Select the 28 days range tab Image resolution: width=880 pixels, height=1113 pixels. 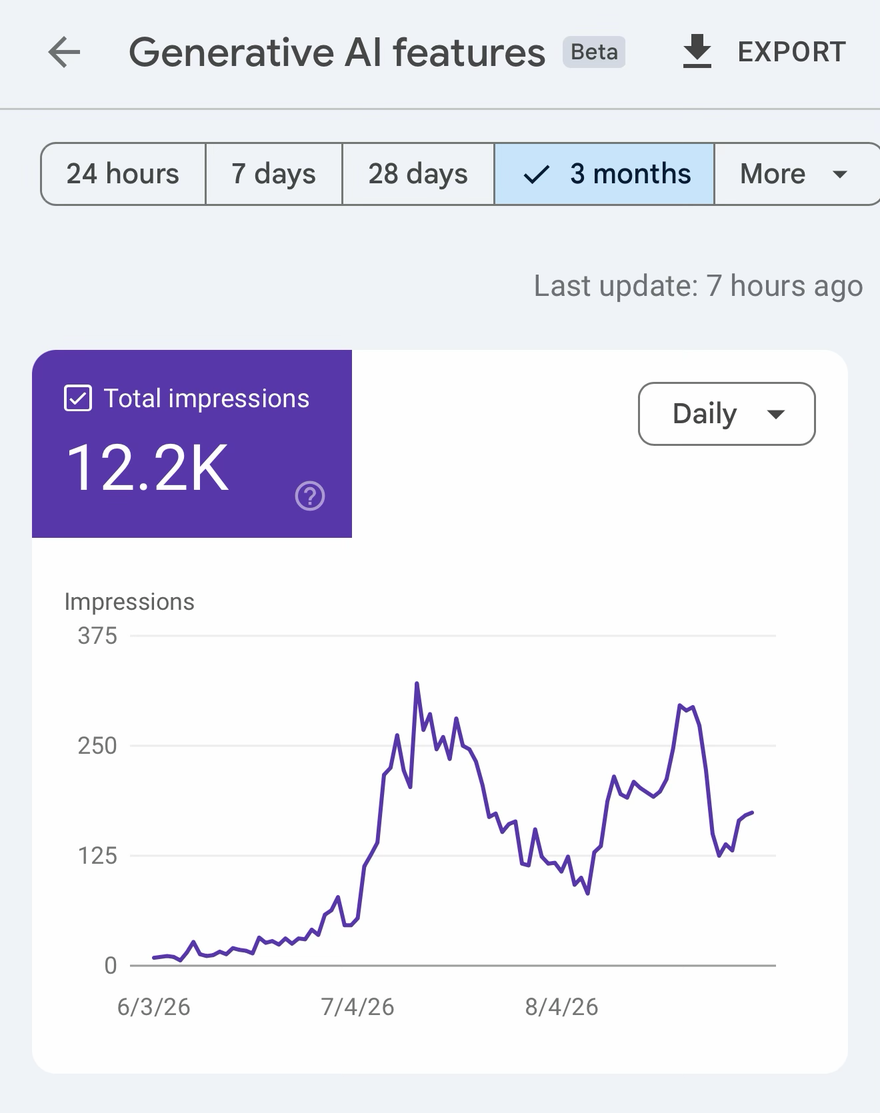click(418, 174)
